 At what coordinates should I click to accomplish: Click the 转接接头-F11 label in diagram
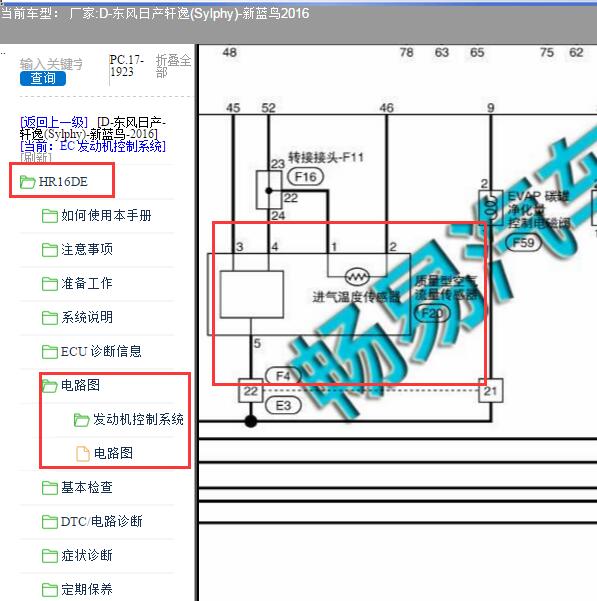pyautogui.click(x=326, y=157)
